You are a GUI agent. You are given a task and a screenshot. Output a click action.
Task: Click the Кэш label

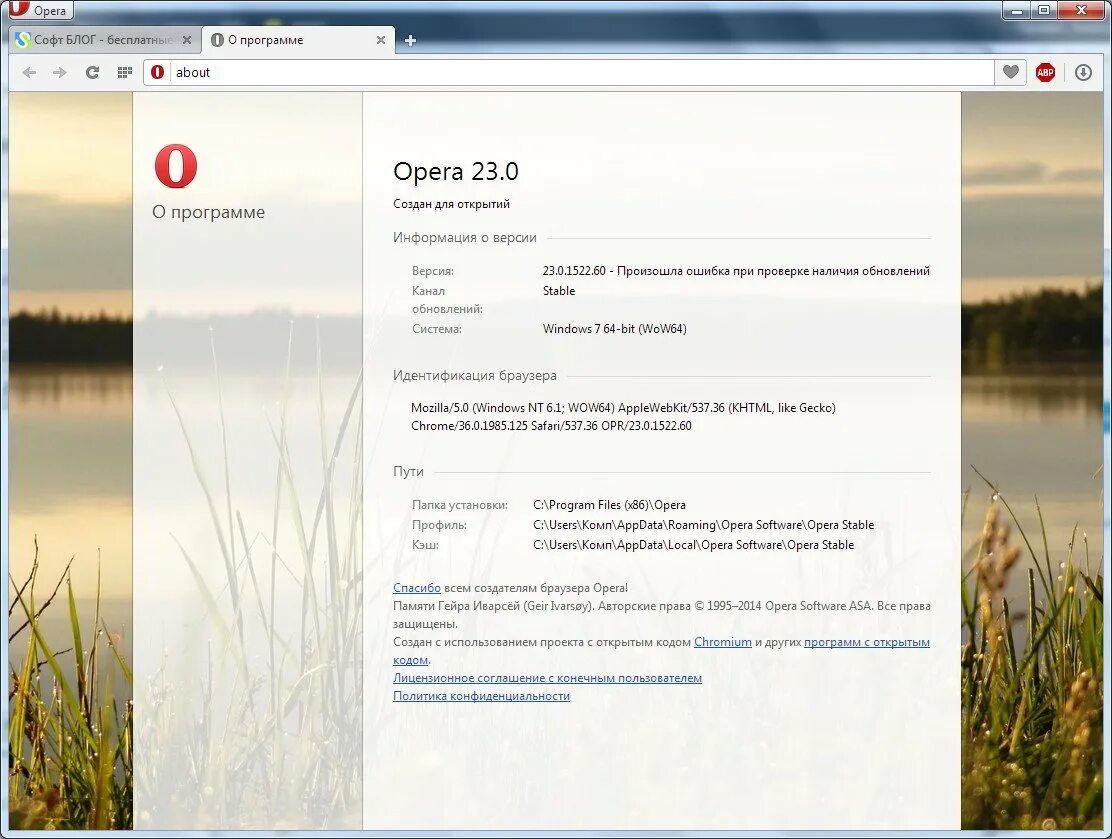[x=425, y=545]
